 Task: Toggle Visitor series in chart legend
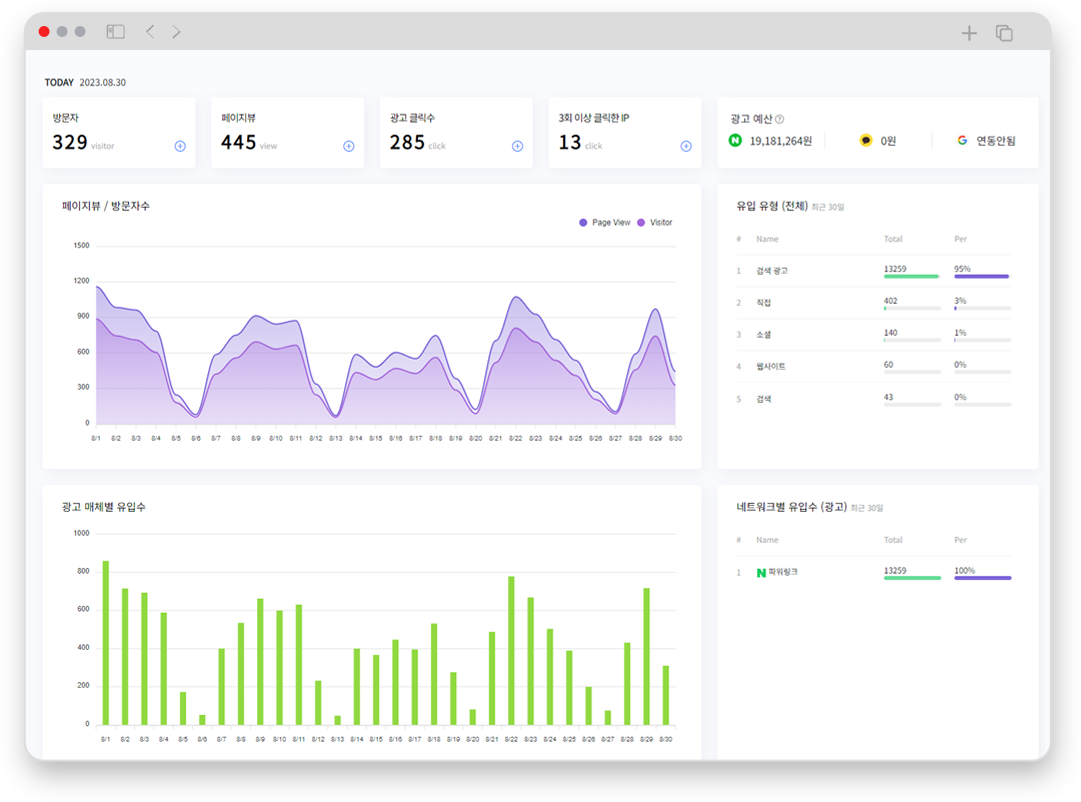655,223
